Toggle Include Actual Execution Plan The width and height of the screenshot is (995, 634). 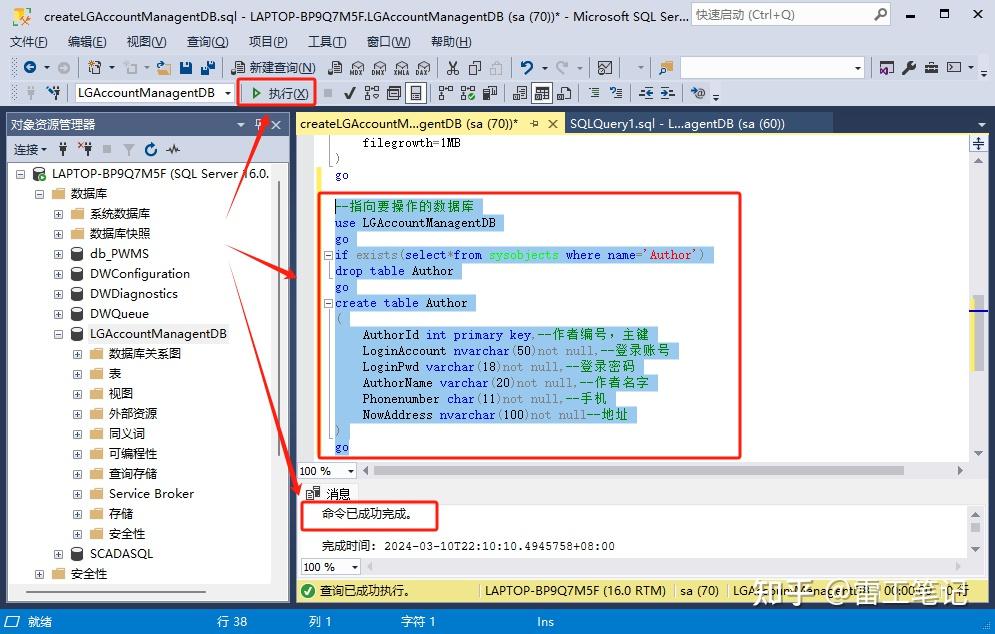tap(446, 93)
